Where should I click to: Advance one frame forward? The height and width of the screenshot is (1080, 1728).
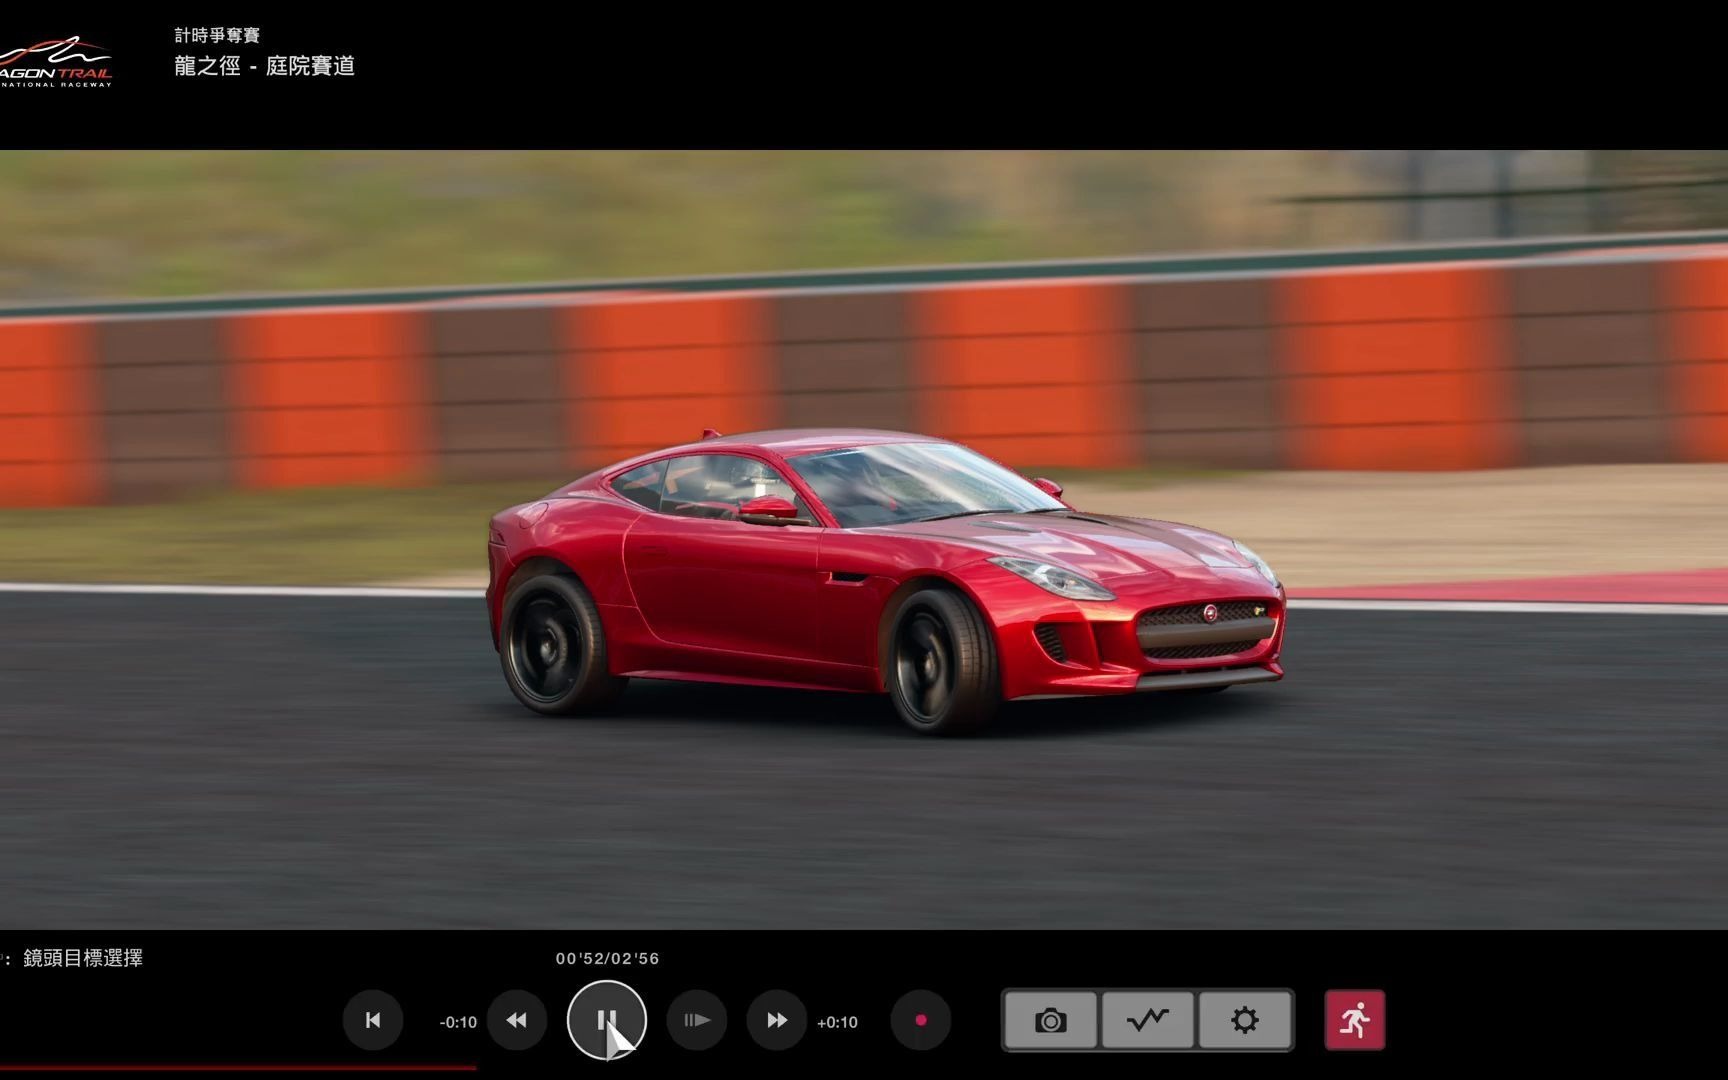pyautogui.click(x=696, y=1021)
